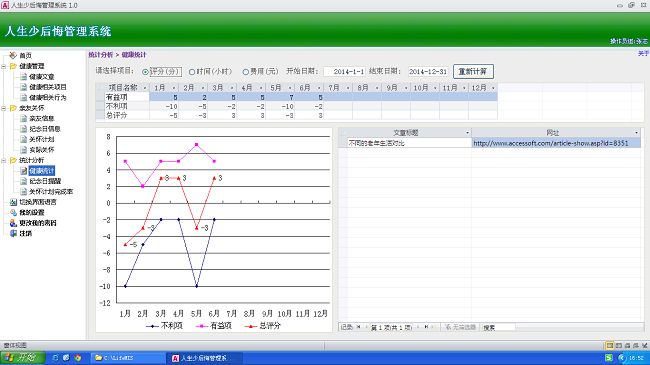
Task: Open 亲友信息 in the tree
Action: 41,118
